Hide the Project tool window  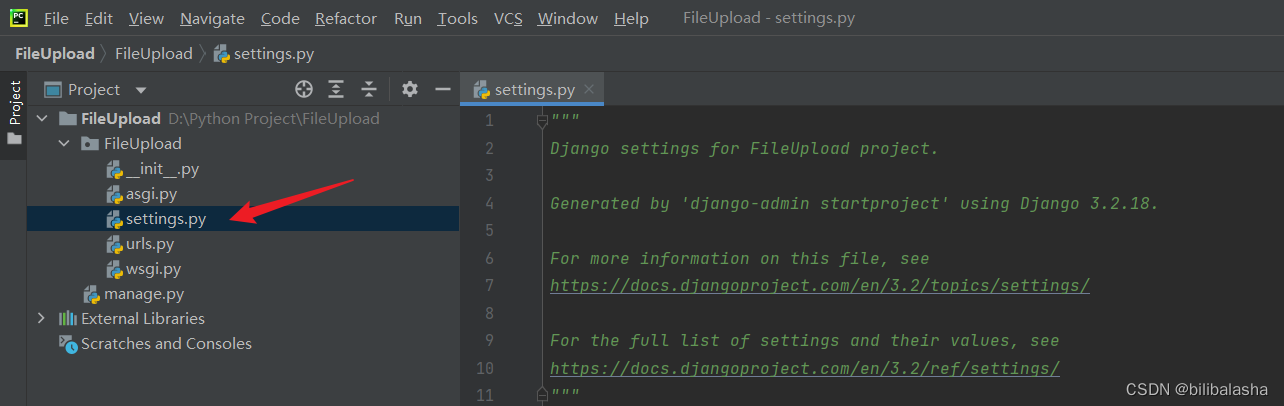click(x=443, y=89)
